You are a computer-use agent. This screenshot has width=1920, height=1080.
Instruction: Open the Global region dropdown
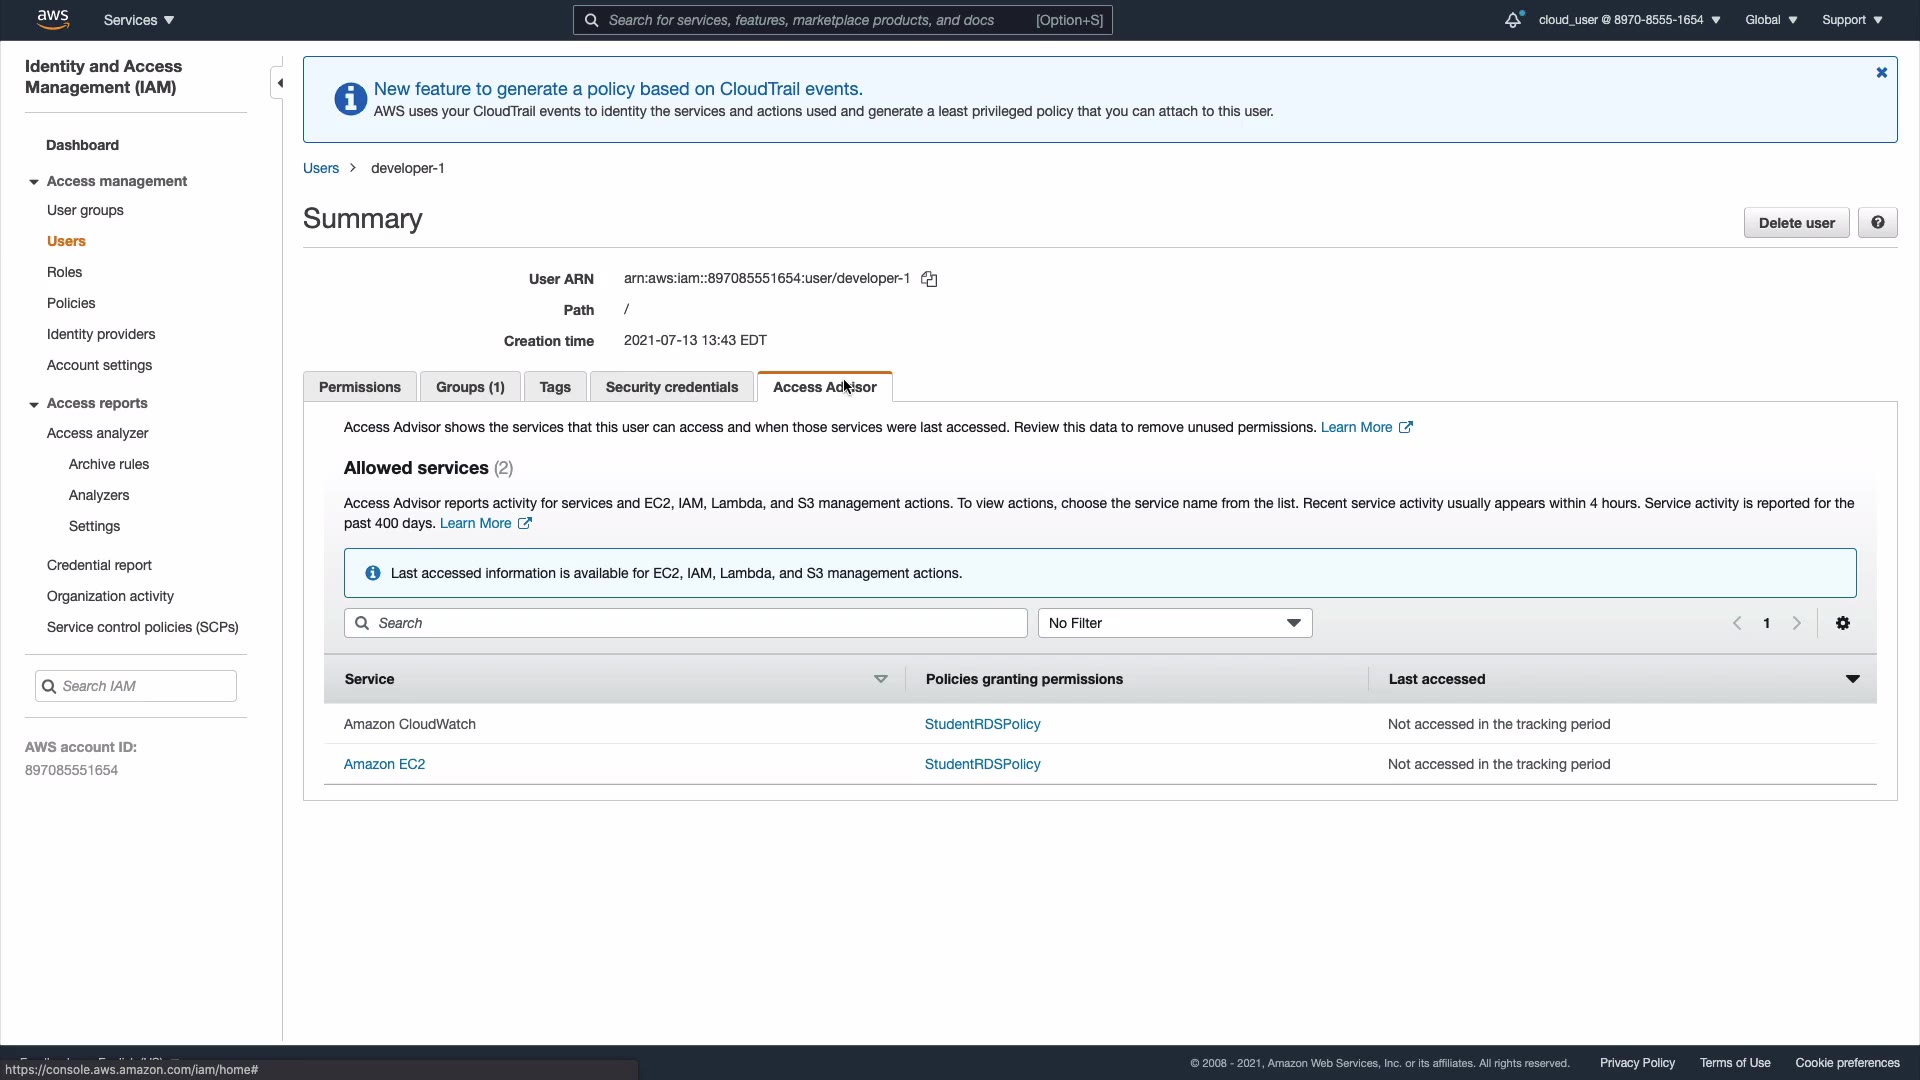(1770, 20)
